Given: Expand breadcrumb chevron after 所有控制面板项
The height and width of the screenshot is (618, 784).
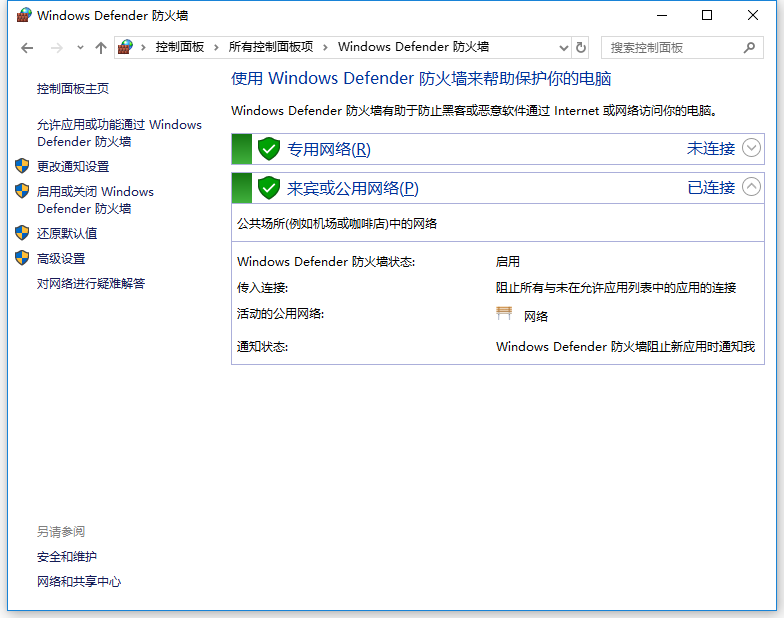Looking at the screenshot, I should [x=326, y=48].
